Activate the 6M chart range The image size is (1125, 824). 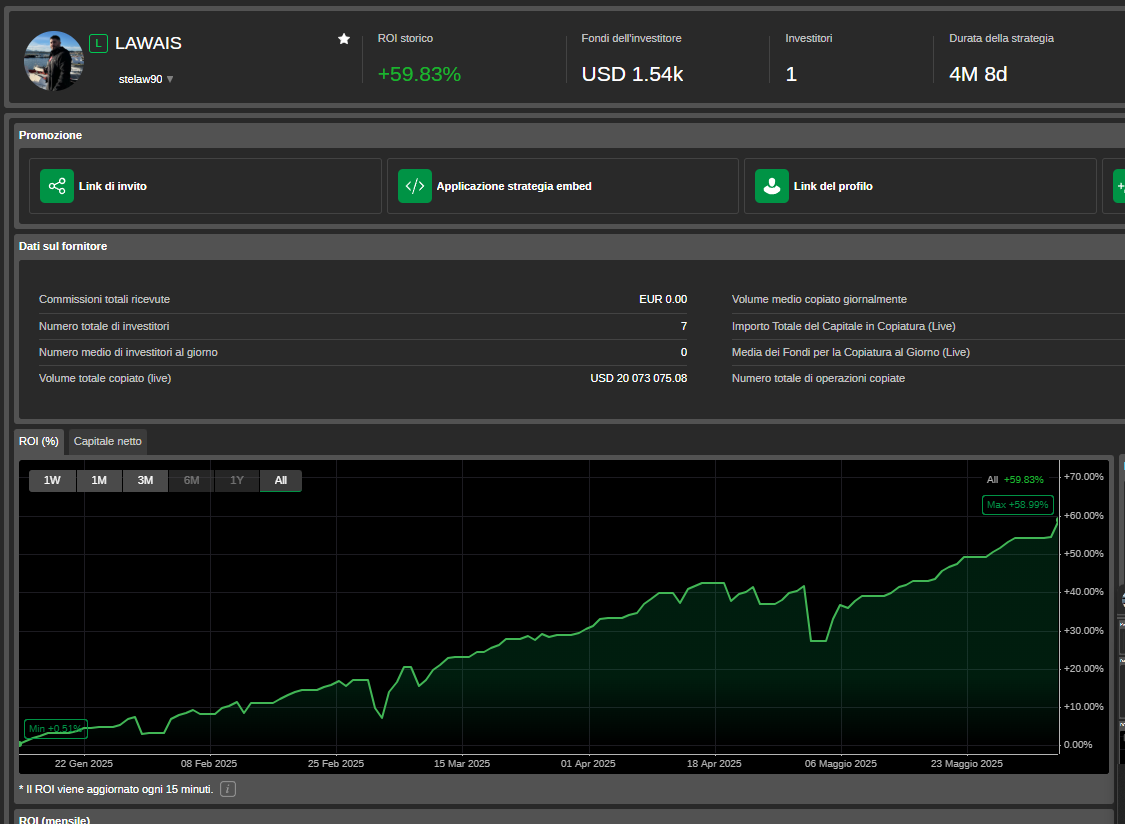[x=190, y=480]
